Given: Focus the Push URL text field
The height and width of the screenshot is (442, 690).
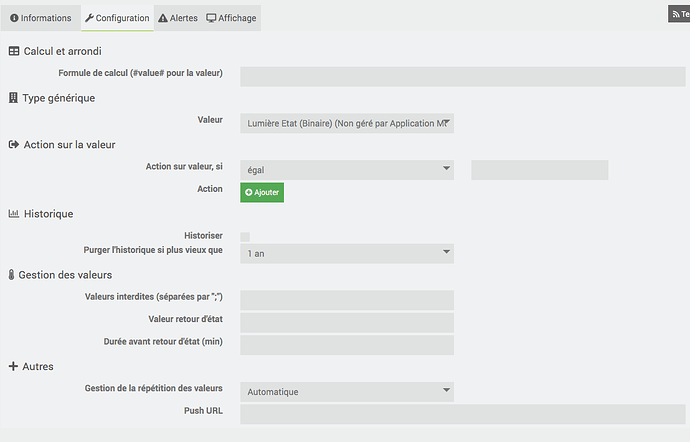Looking at the screenshot, I should click(462, 414).
